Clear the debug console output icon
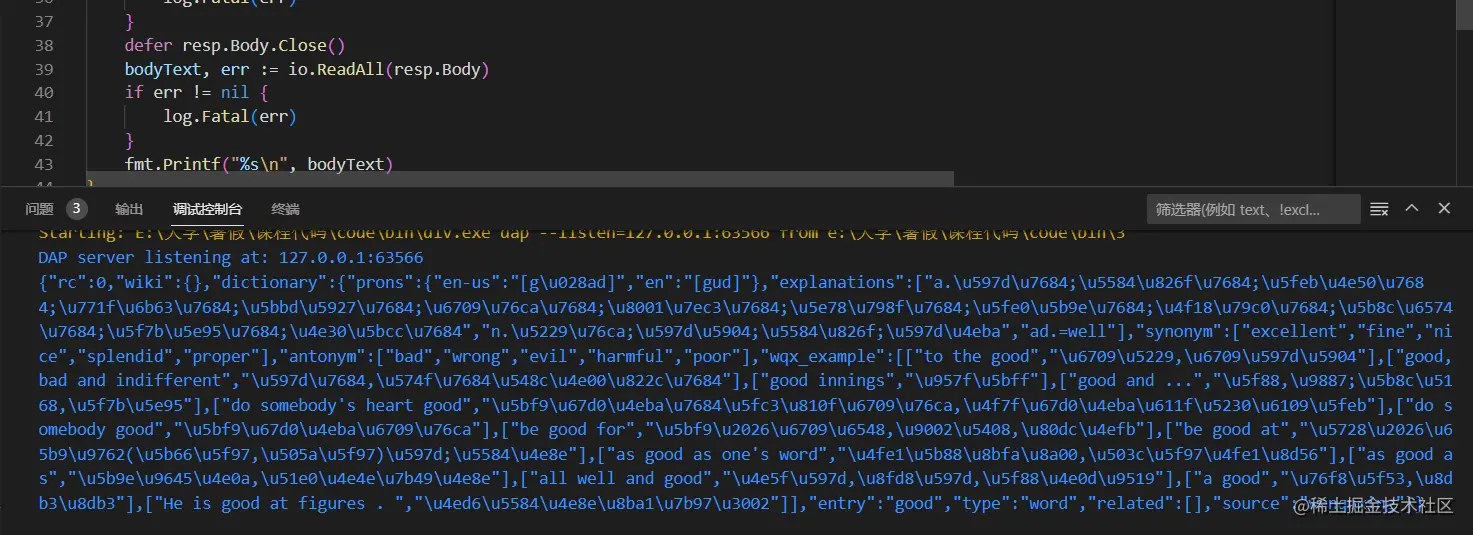 pos(1379,209)
